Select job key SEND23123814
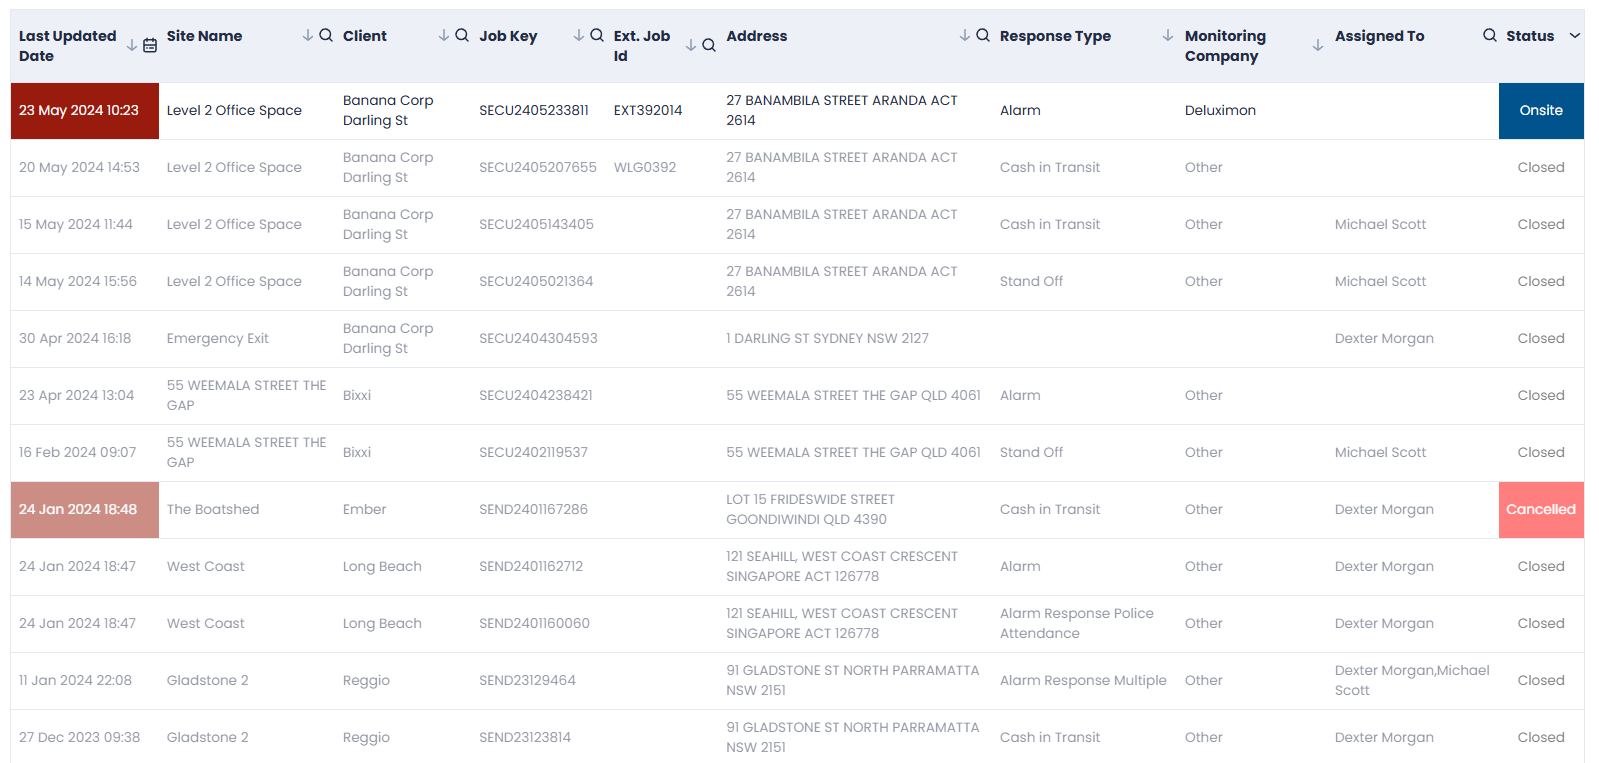Viewport: 1599px width, 763px height. (x=525, y=737)
